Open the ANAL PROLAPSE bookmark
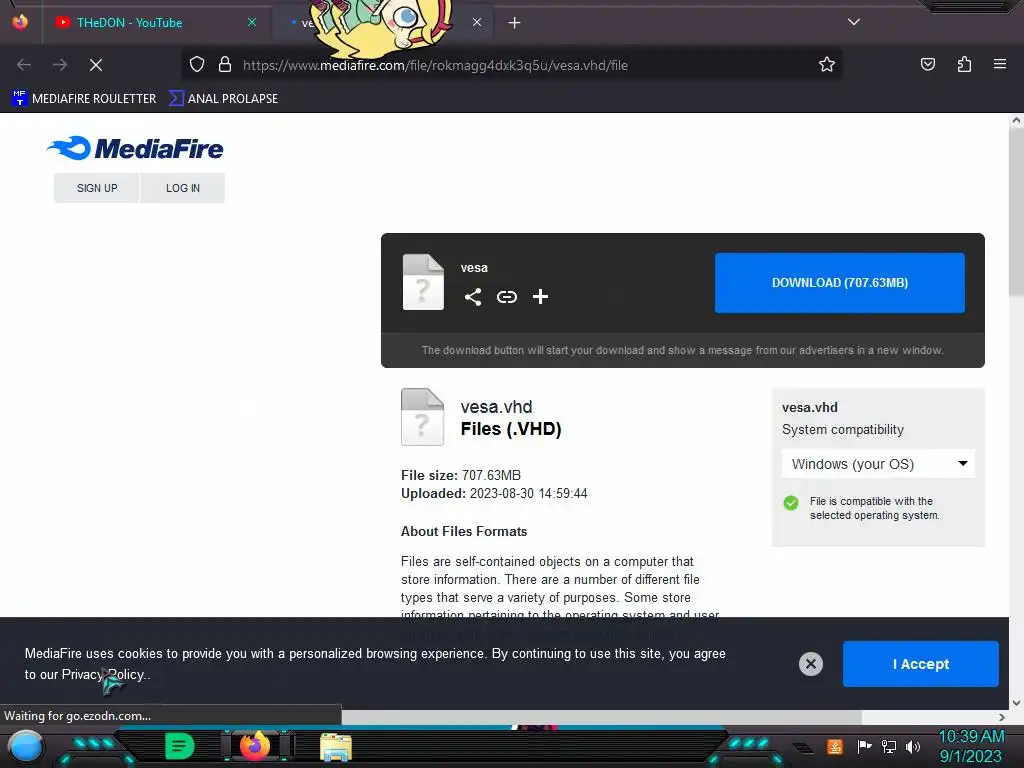This screenshot has height=768, width=1024. (223, 99)
